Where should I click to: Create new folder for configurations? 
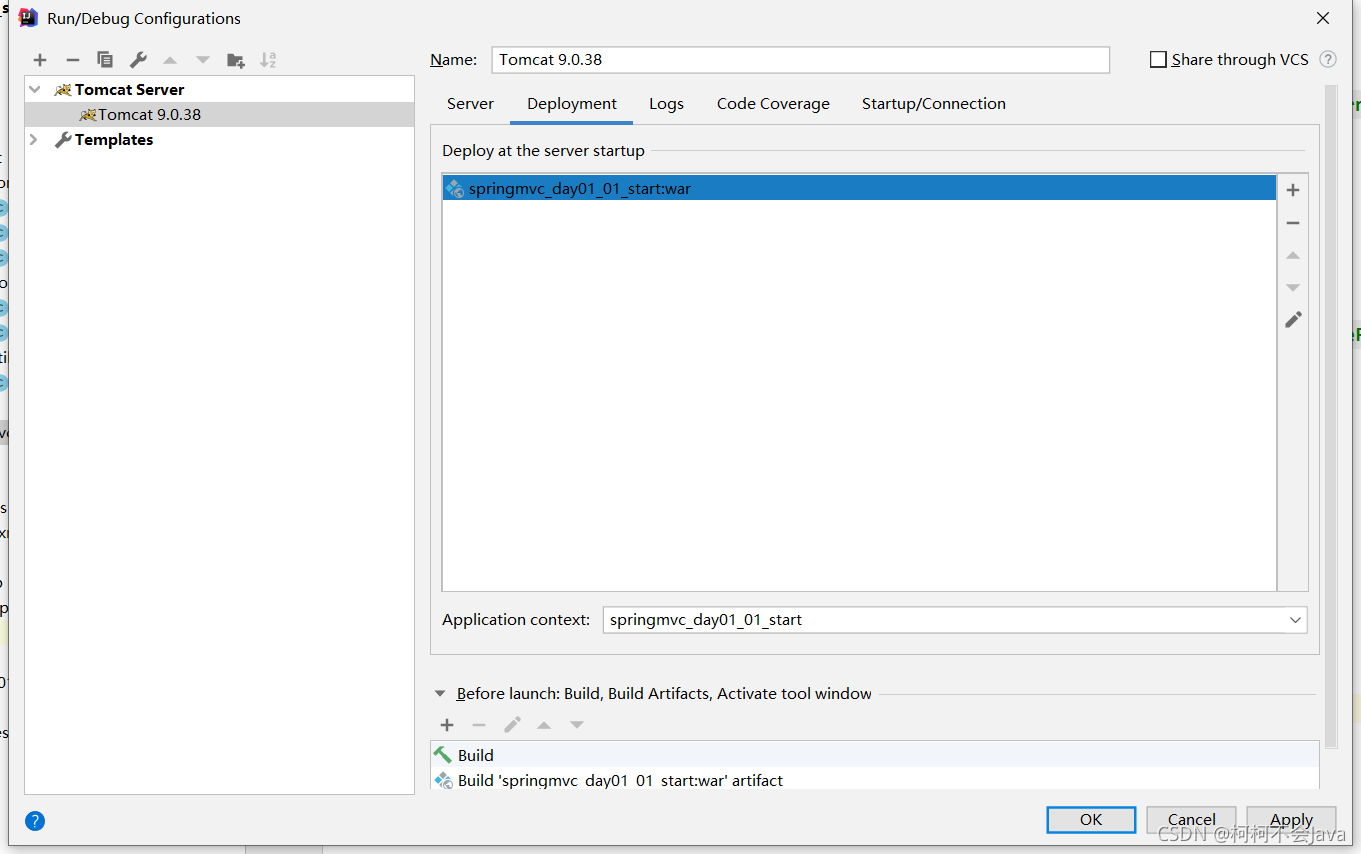click(236, 60)
